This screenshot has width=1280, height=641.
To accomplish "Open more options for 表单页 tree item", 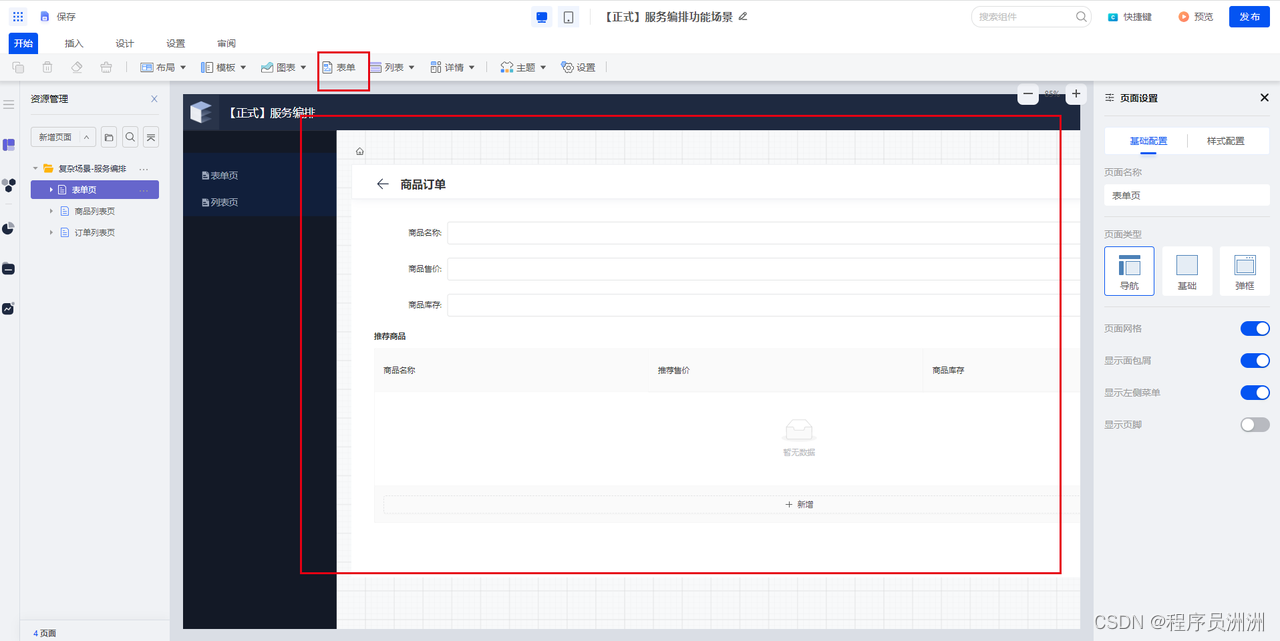I will pyautogui.click(x=143, y=190).
